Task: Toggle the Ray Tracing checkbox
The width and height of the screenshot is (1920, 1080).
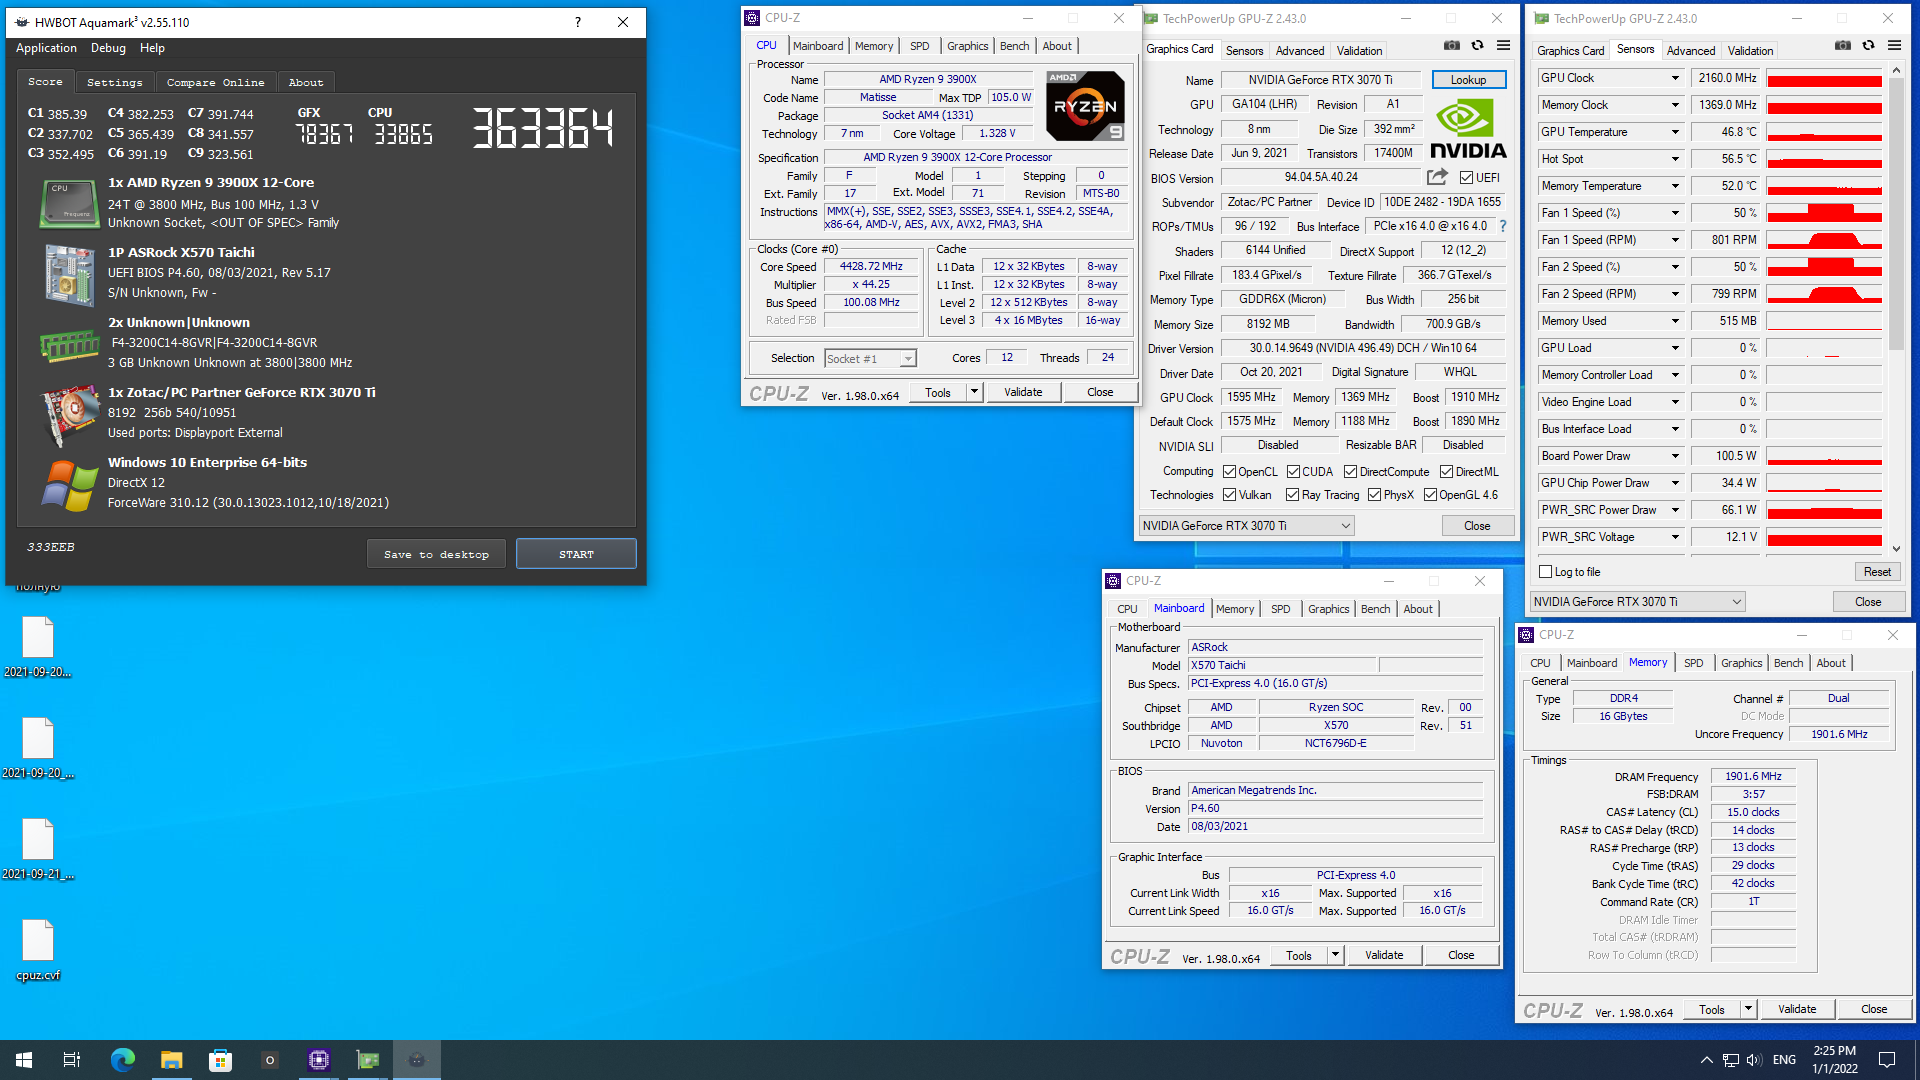Action: coord(1292,495)
